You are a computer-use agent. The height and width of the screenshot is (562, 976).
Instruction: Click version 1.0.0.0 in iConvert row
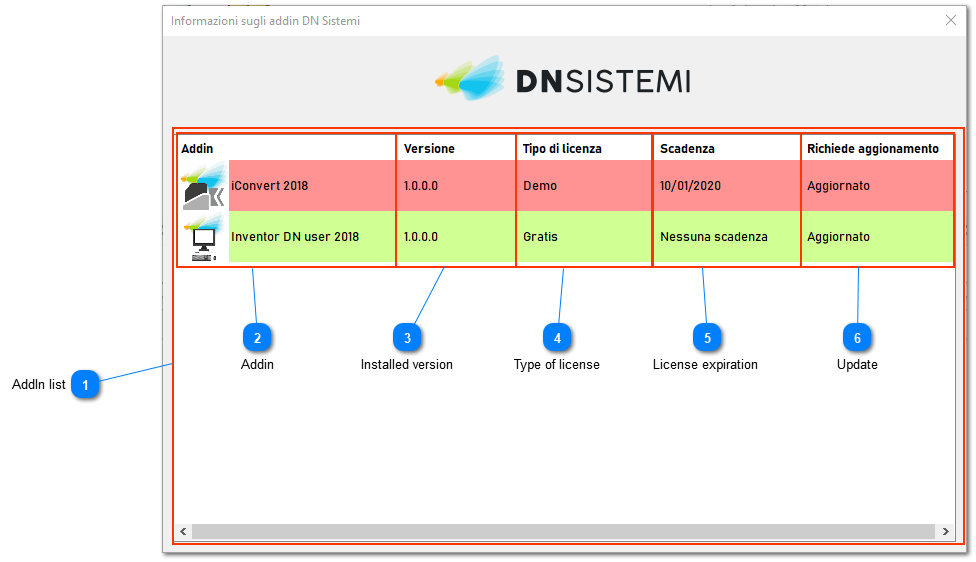click(x=421, y=185)
